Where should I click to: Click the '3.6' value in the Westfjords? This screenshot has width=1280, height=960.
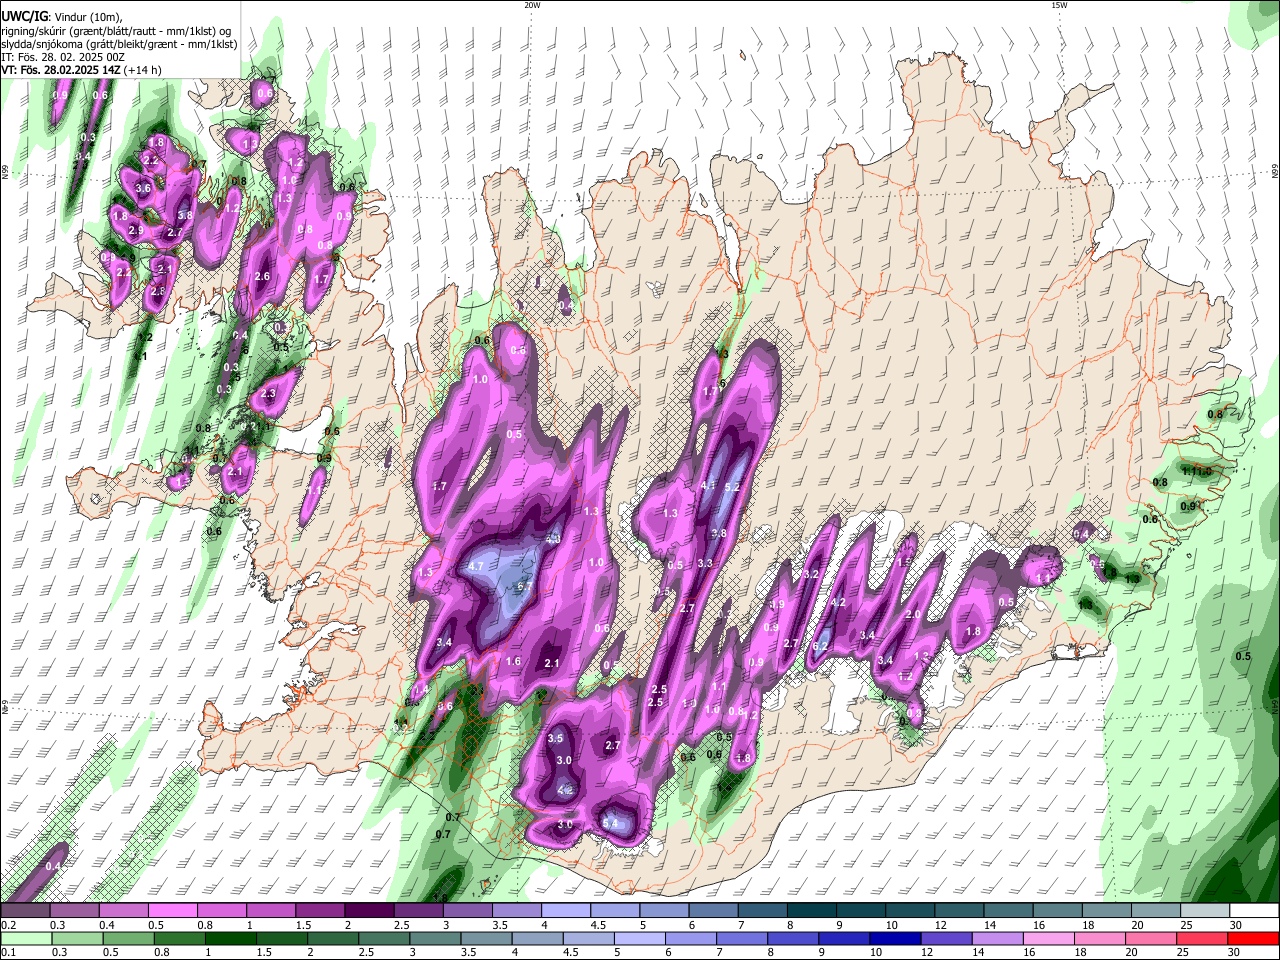(x=143, y=188)
